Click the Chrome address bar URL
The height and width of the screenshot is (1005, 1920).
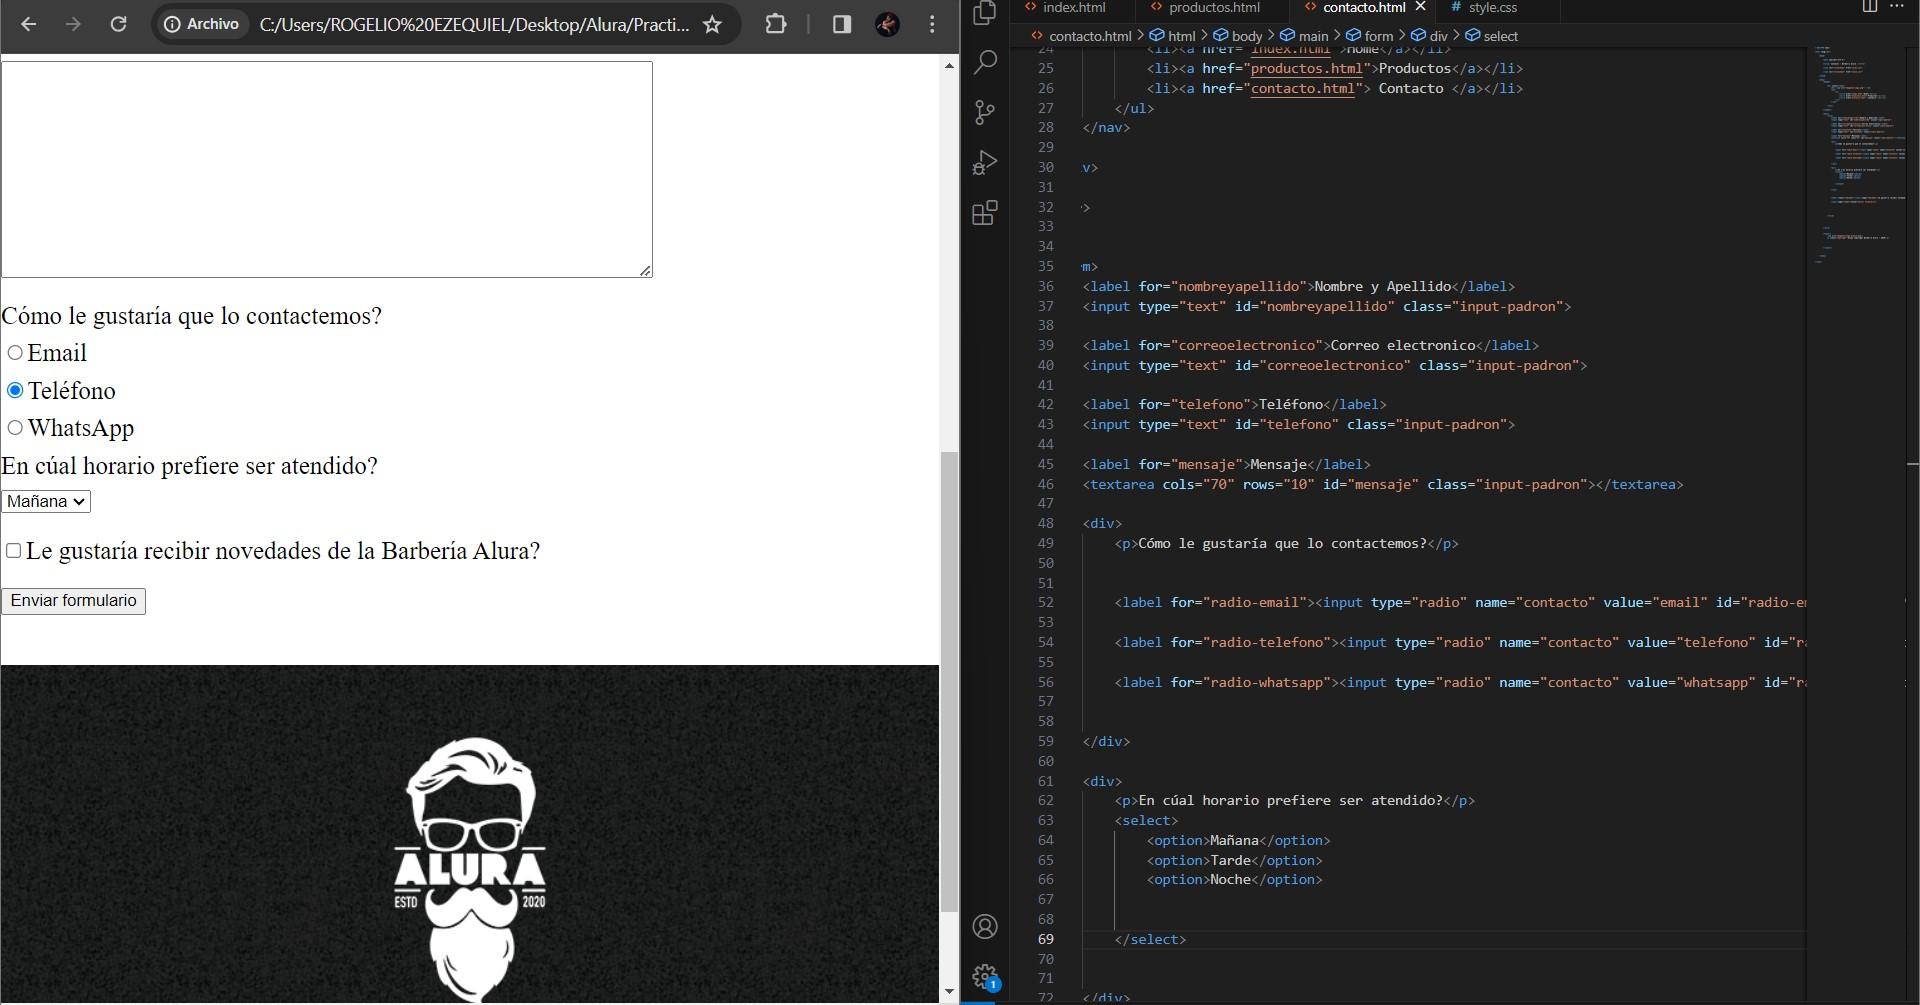pos(474,24)
